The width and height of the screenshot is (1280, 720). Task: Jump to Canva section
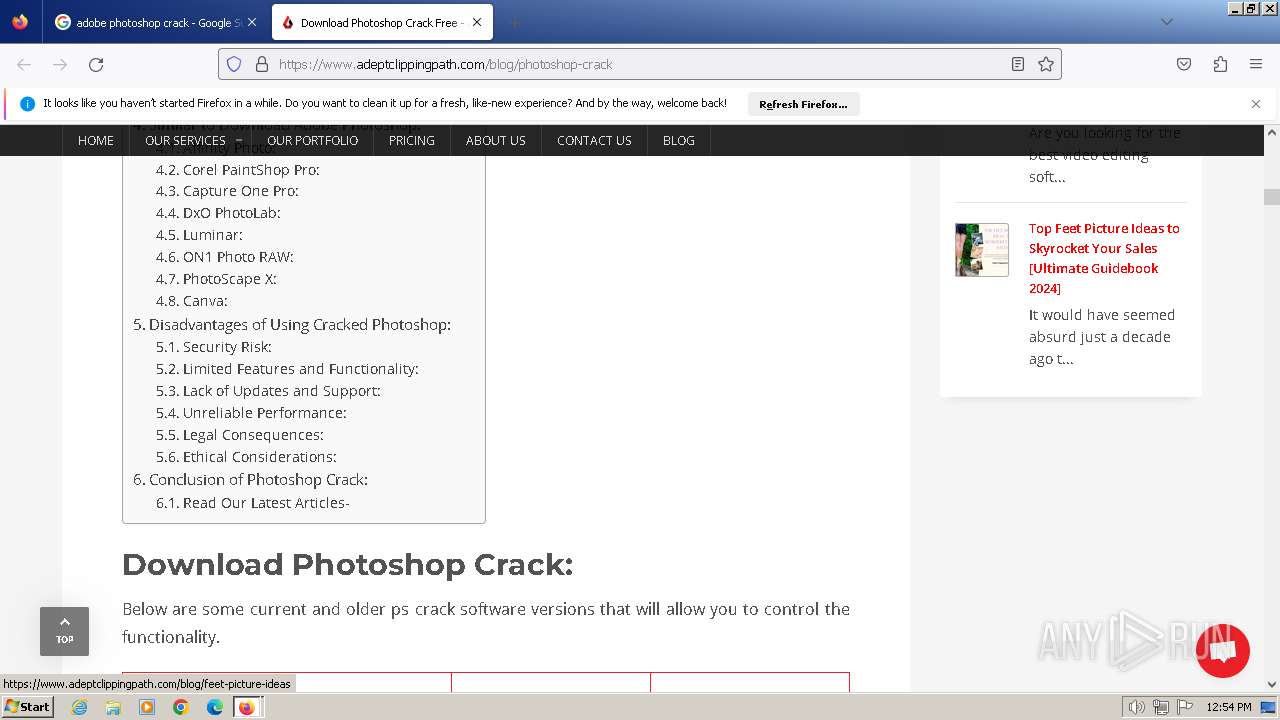coord(192,301)
